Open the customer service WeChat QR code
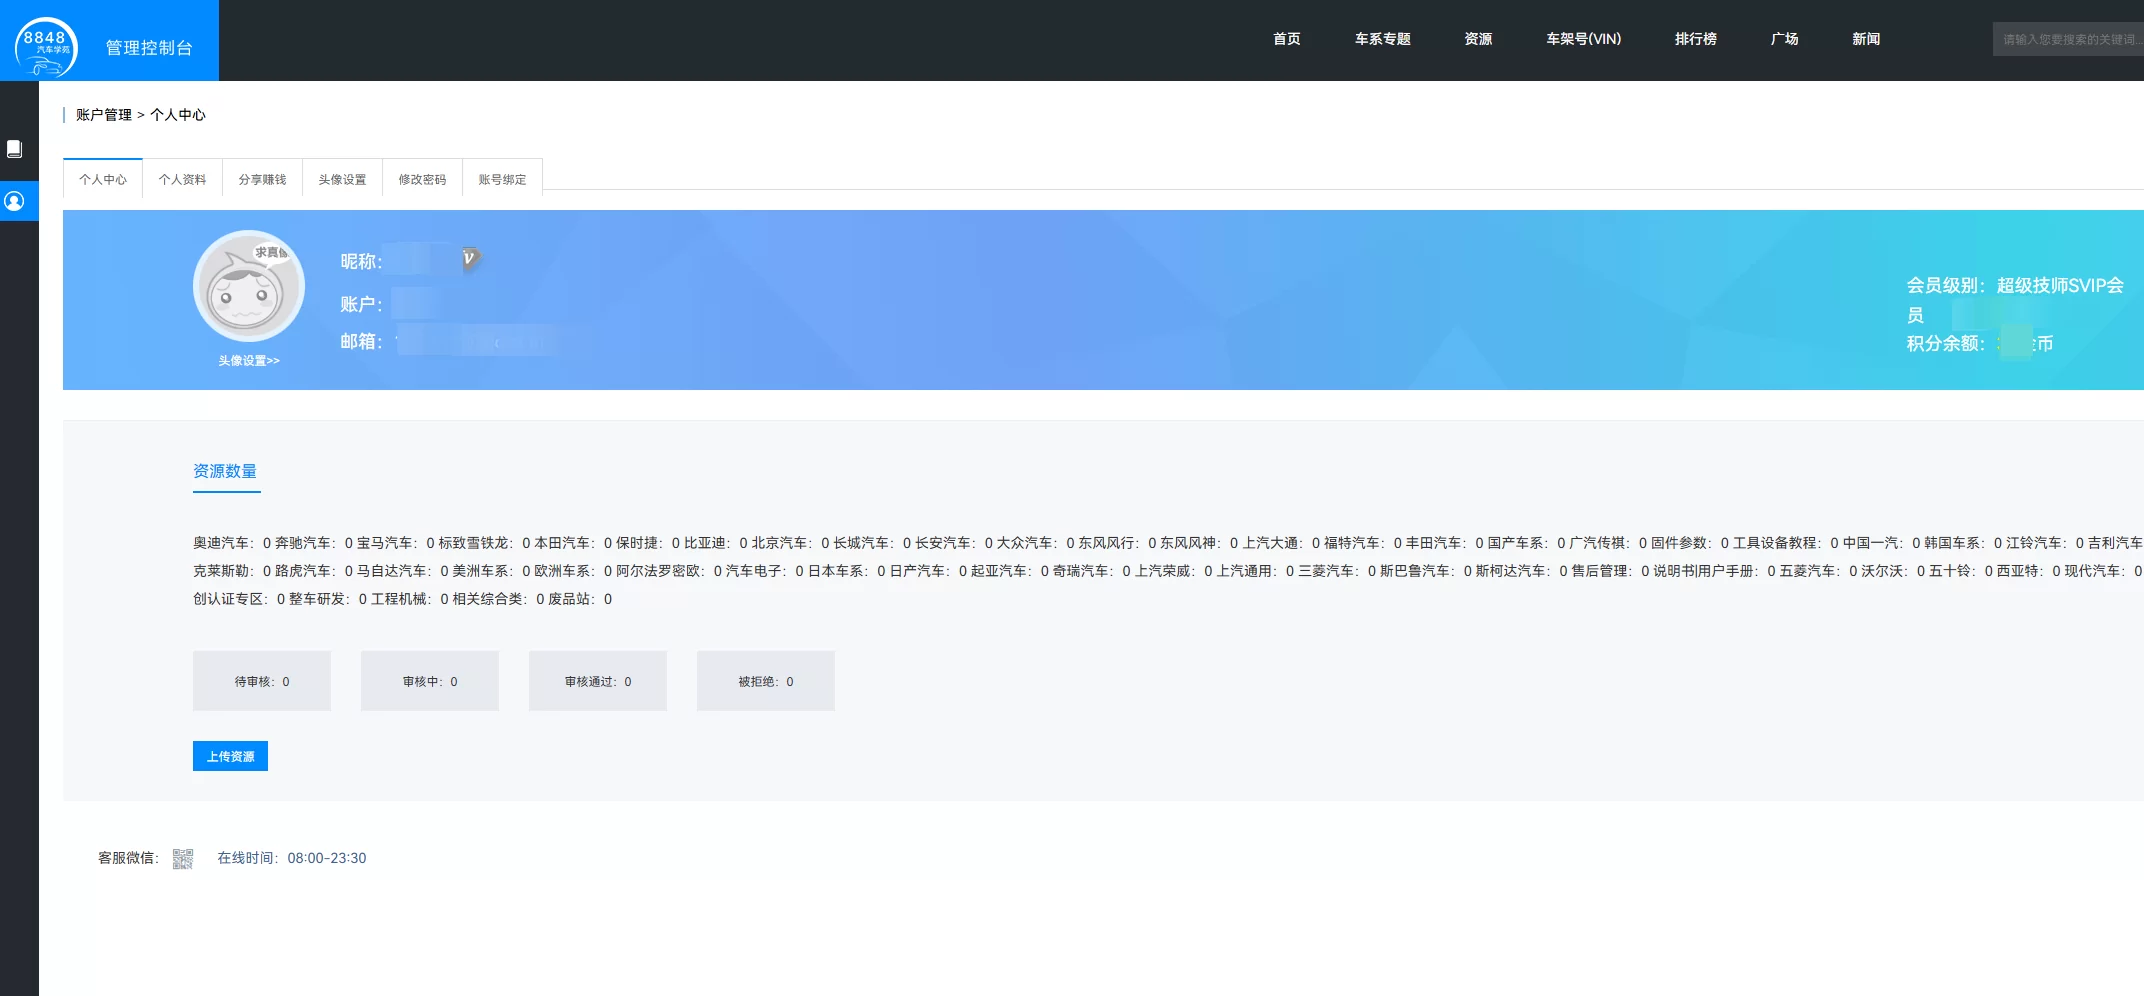 [183, 858]
